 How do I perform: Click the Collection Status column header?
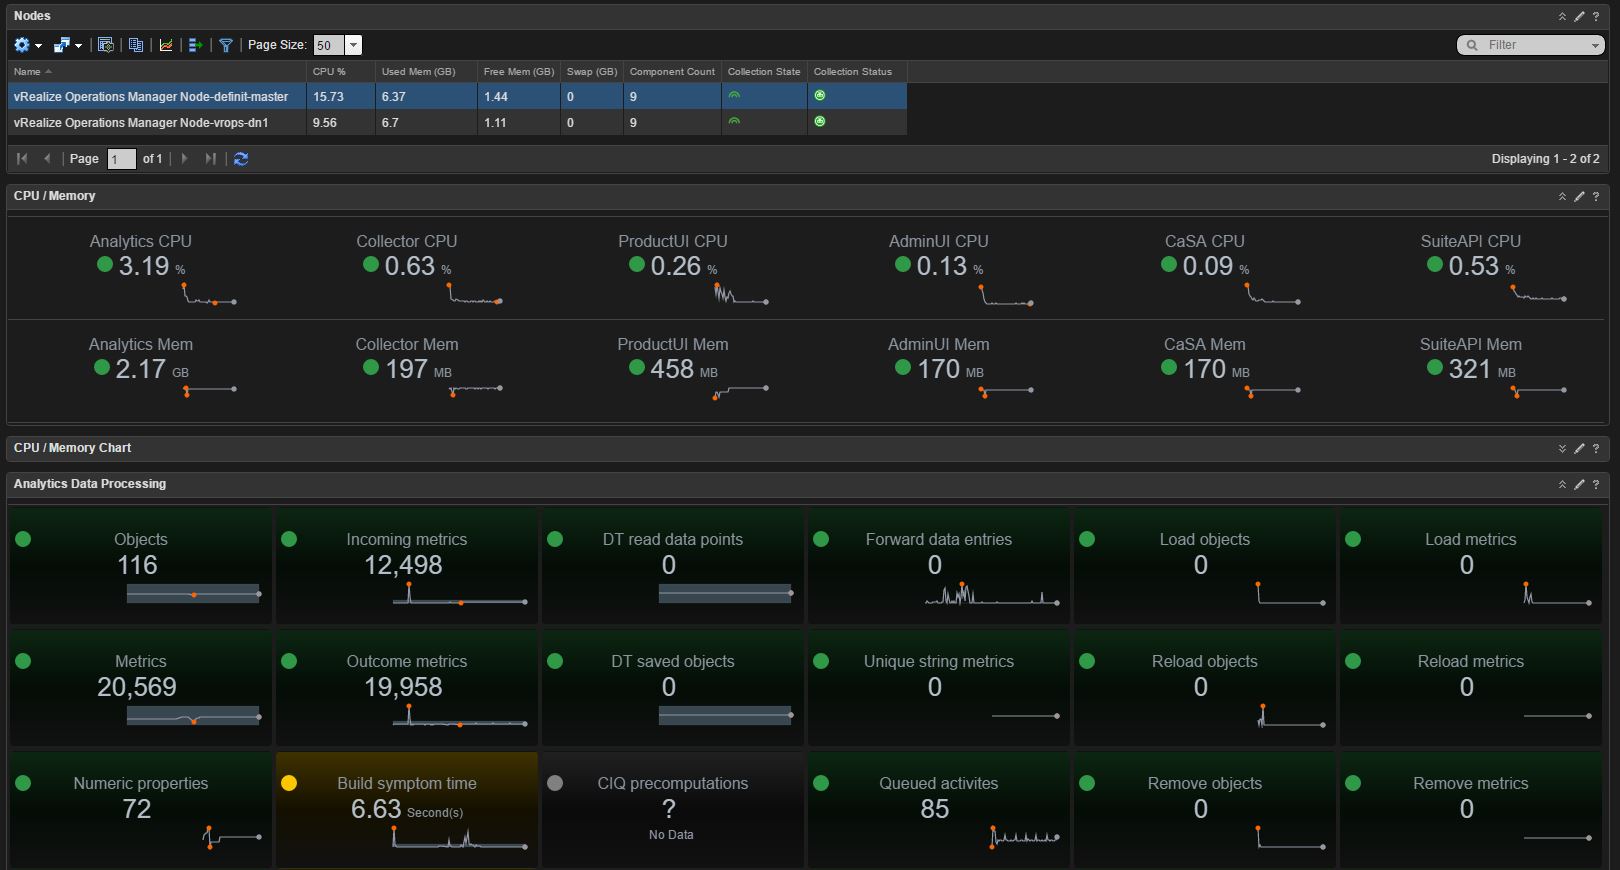[x=857, y=72]
